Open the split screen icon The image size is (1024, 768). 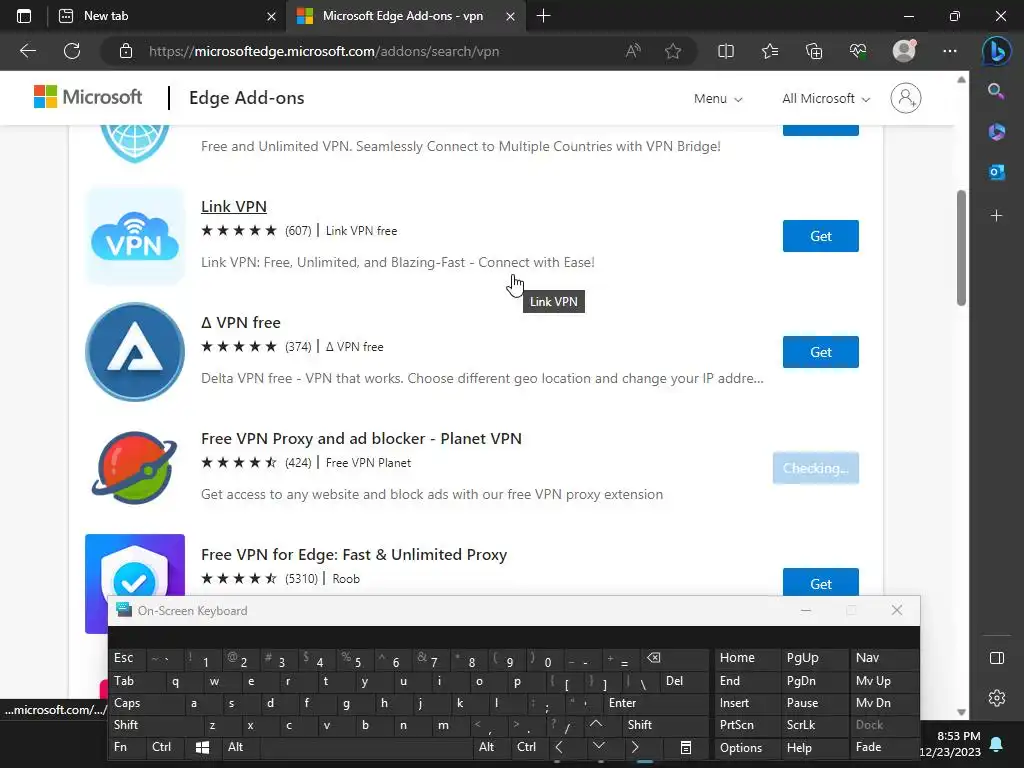[x=726, y=51]
